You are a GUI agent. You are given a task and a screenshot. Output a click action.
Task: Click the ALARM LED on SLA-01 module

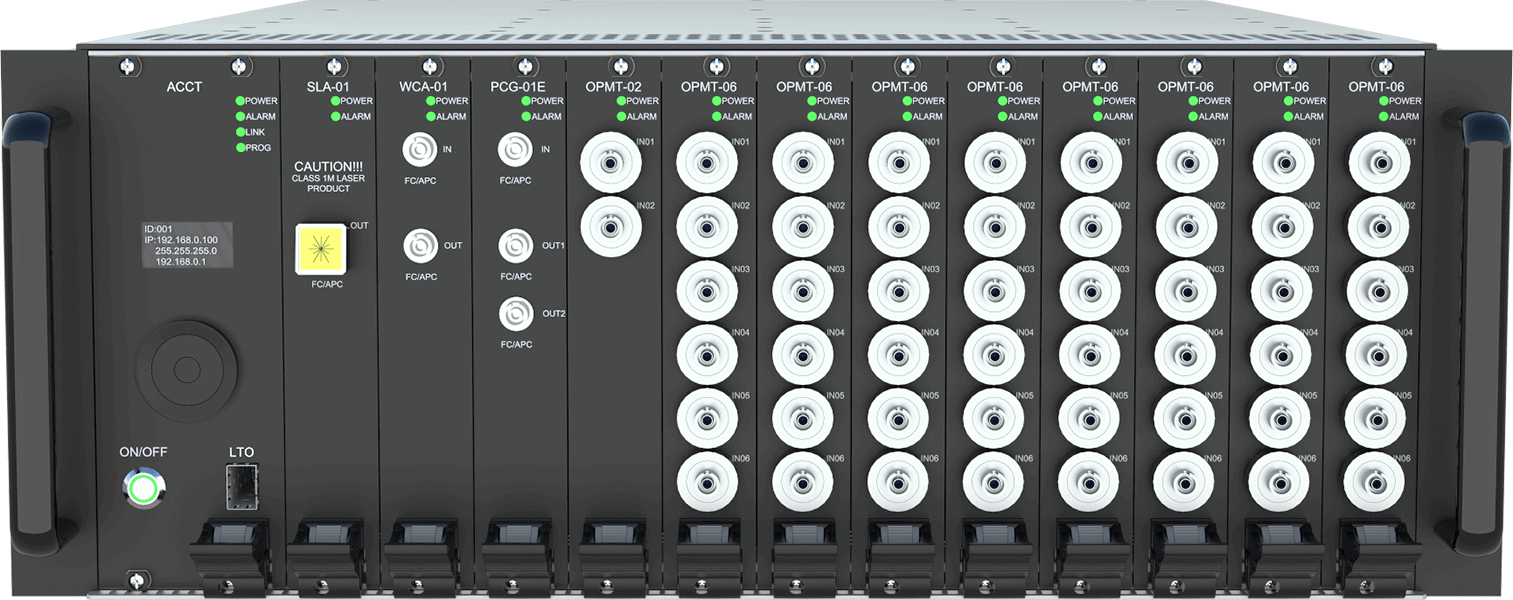336,117
